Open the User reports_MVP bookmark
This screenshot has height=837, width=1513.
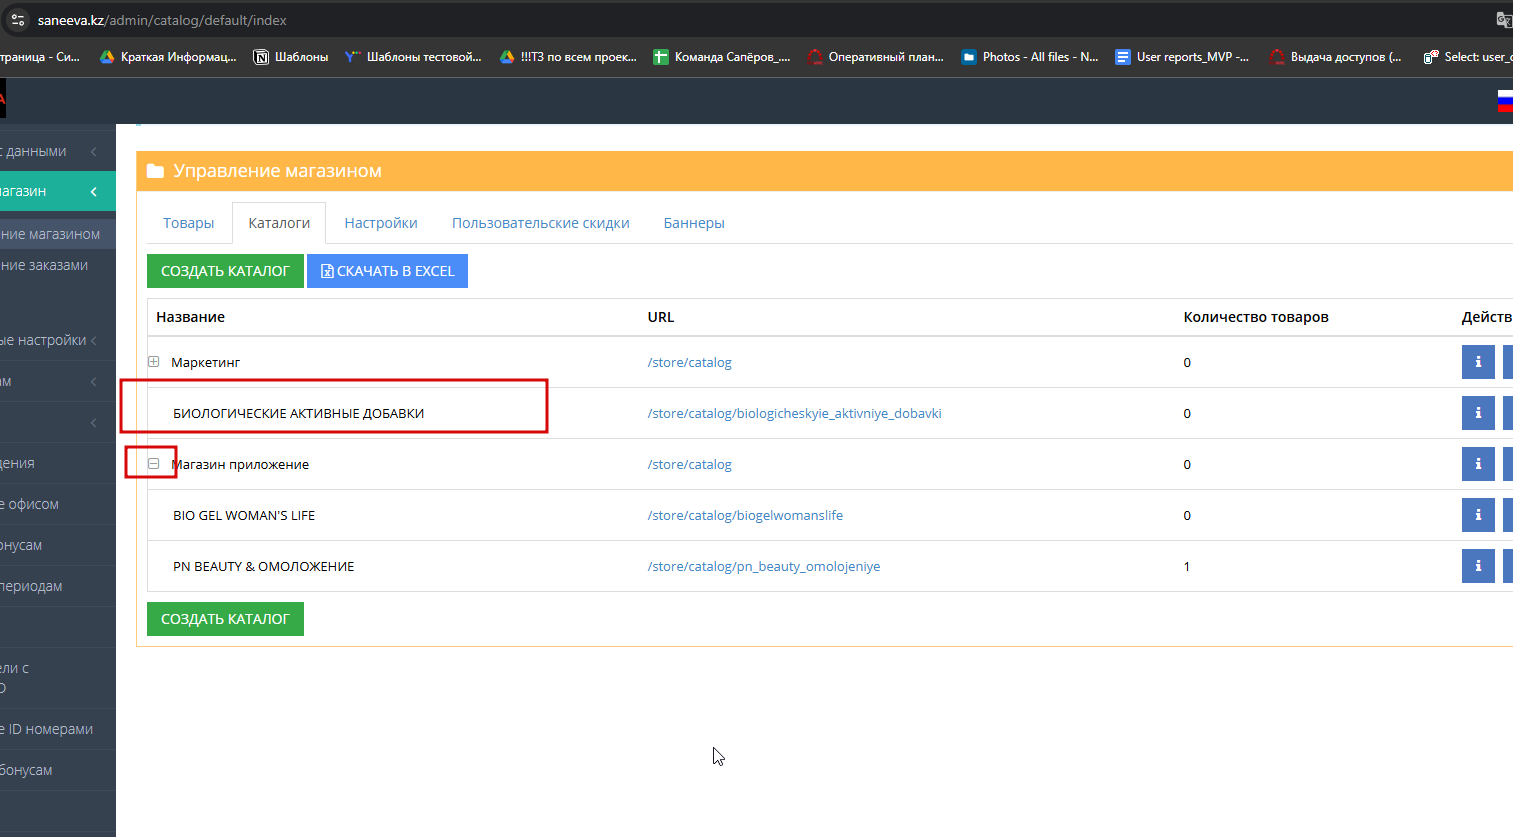point(1183,57)
